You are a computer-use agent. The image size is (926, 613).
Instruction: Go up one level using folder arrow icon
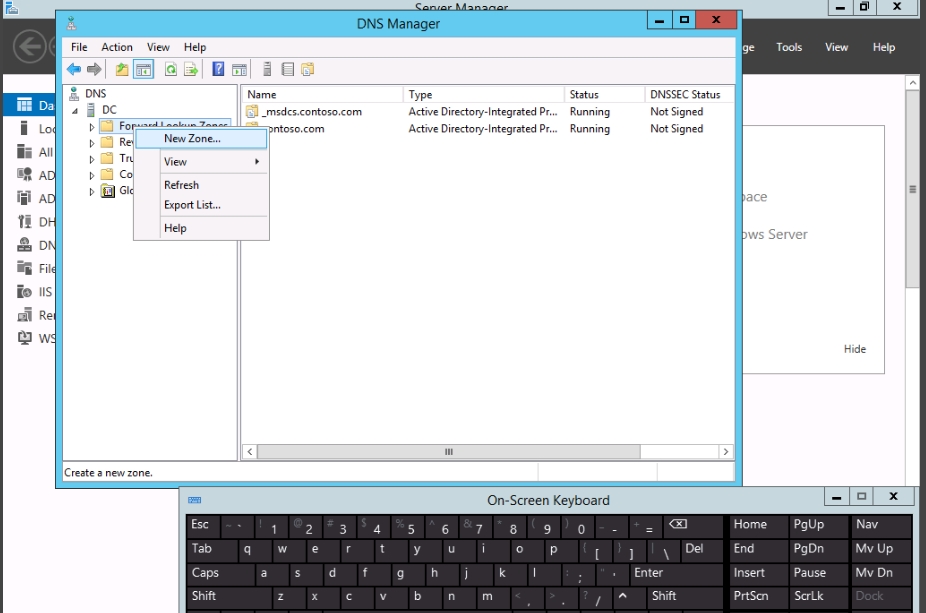coord(122,70)
